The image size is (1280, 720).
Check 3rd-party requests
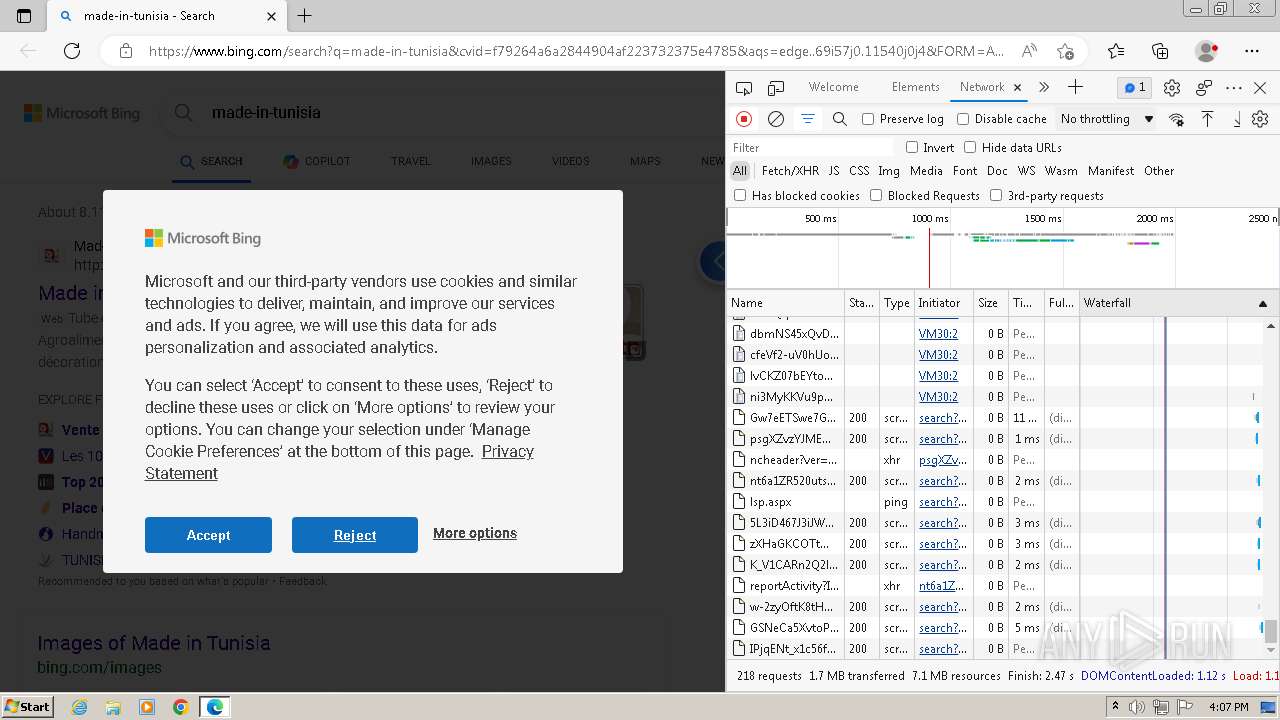pos(996,196)
